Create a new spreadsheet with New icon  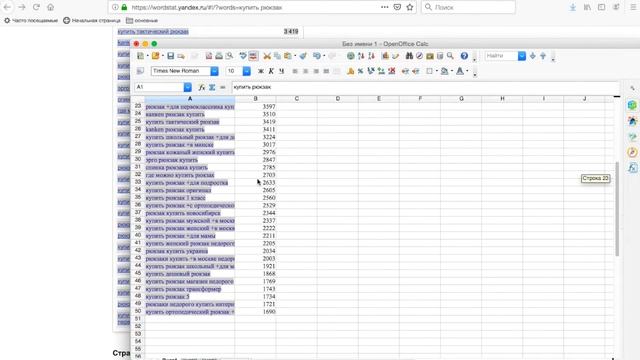[x=140, y=56]
